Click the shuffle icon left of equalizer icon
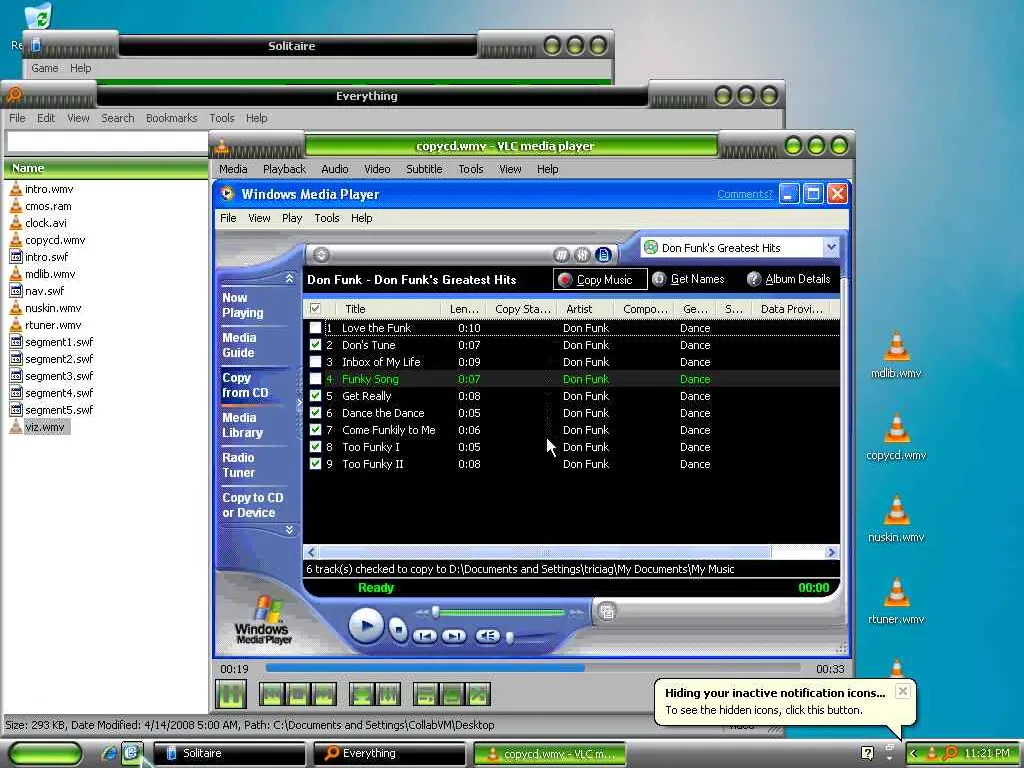 561,255
